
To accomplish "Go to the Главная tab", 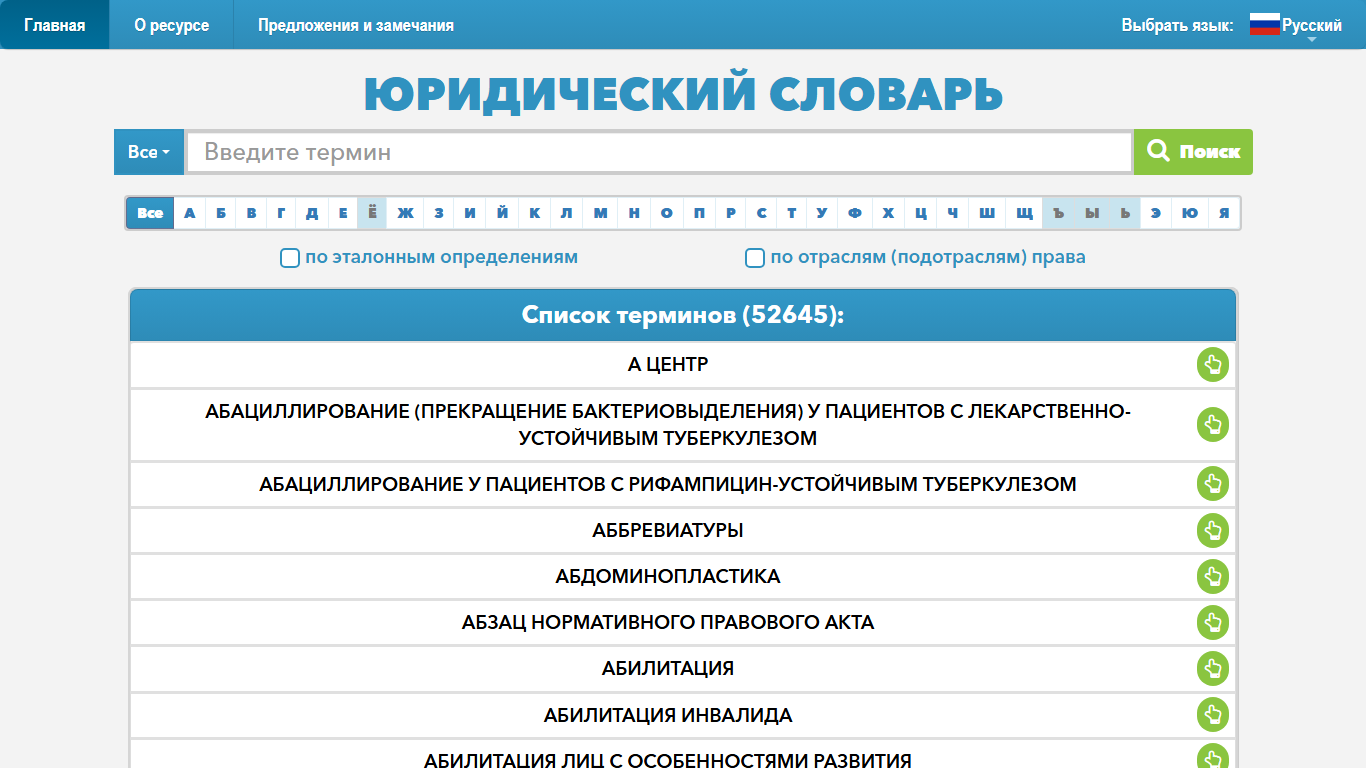I will 55,25.
